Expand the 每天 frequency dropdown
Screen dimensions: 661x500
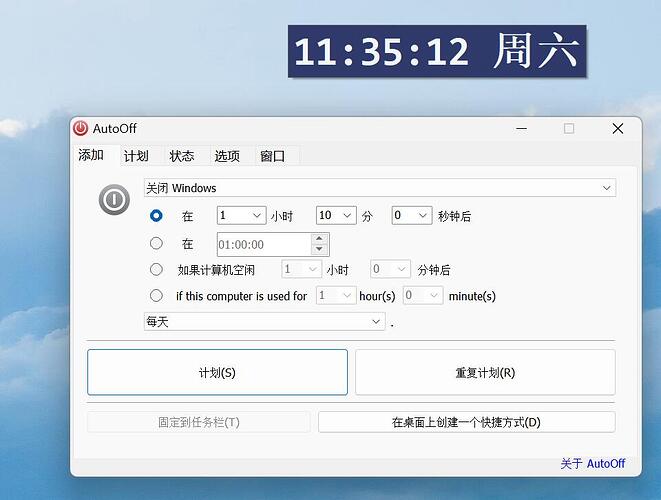pyautogui.click(x=264, y=322)
